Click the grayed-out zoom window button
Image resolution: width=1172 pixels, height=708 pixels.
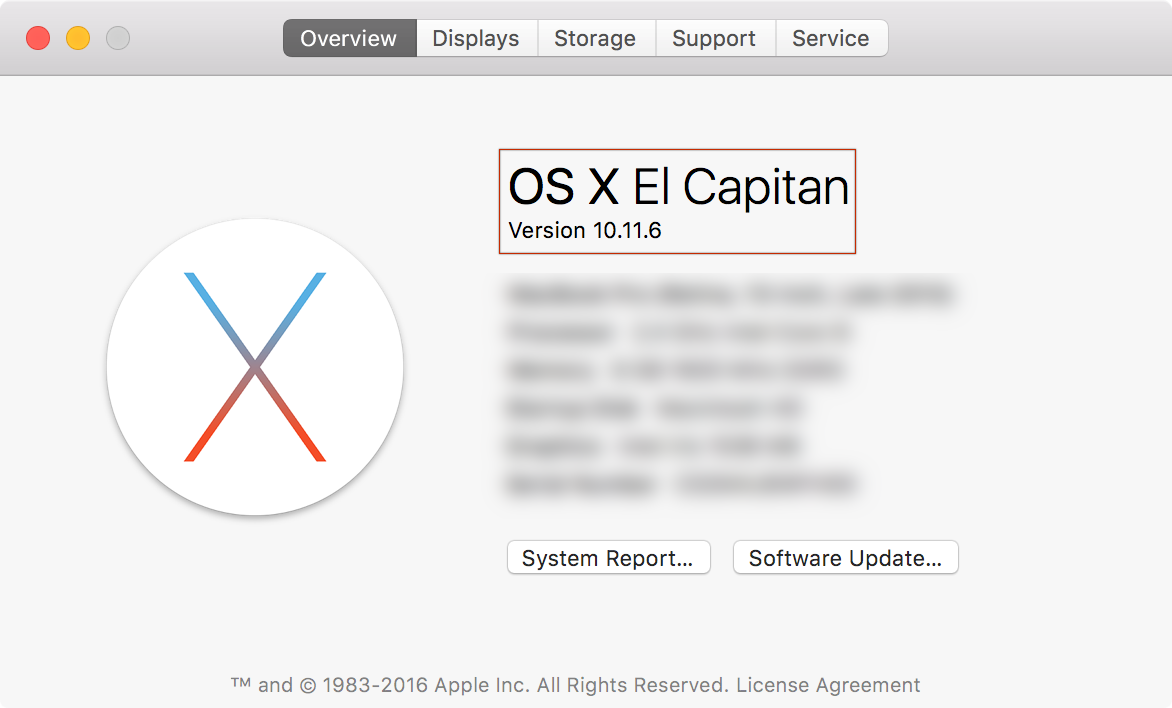118,39
